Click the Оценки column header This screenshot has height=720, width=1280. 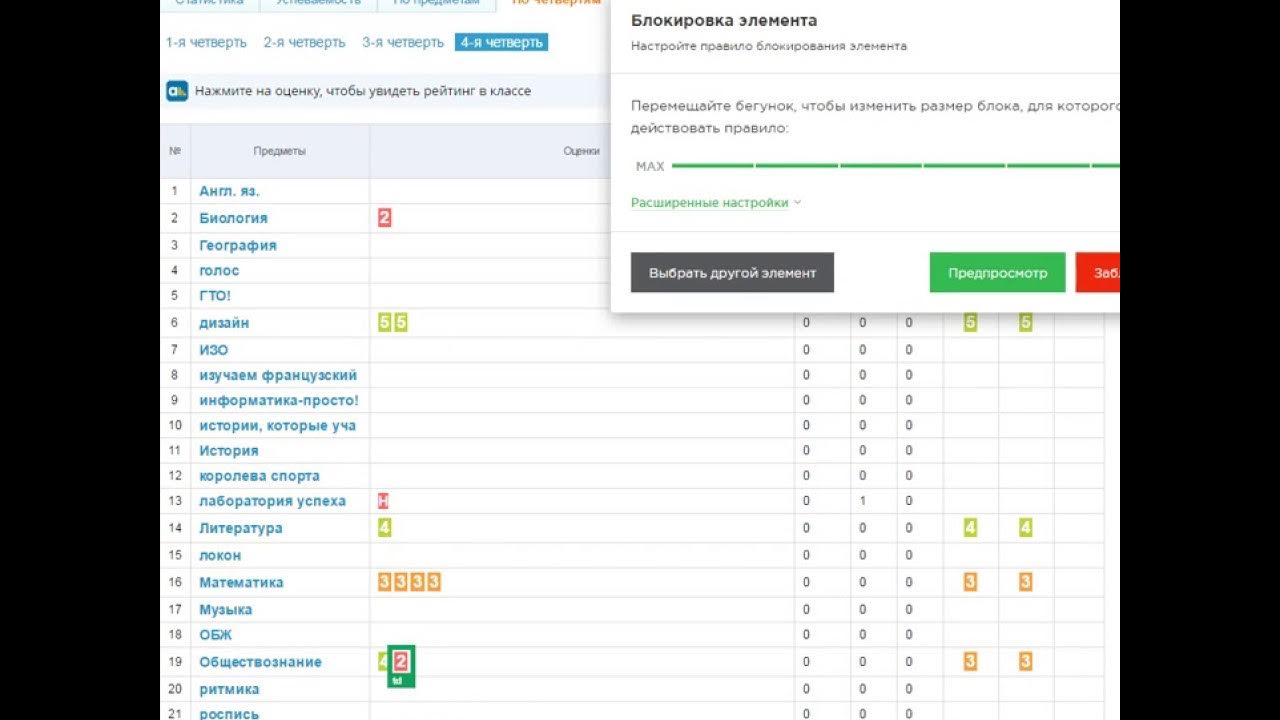tap(581, 151)
